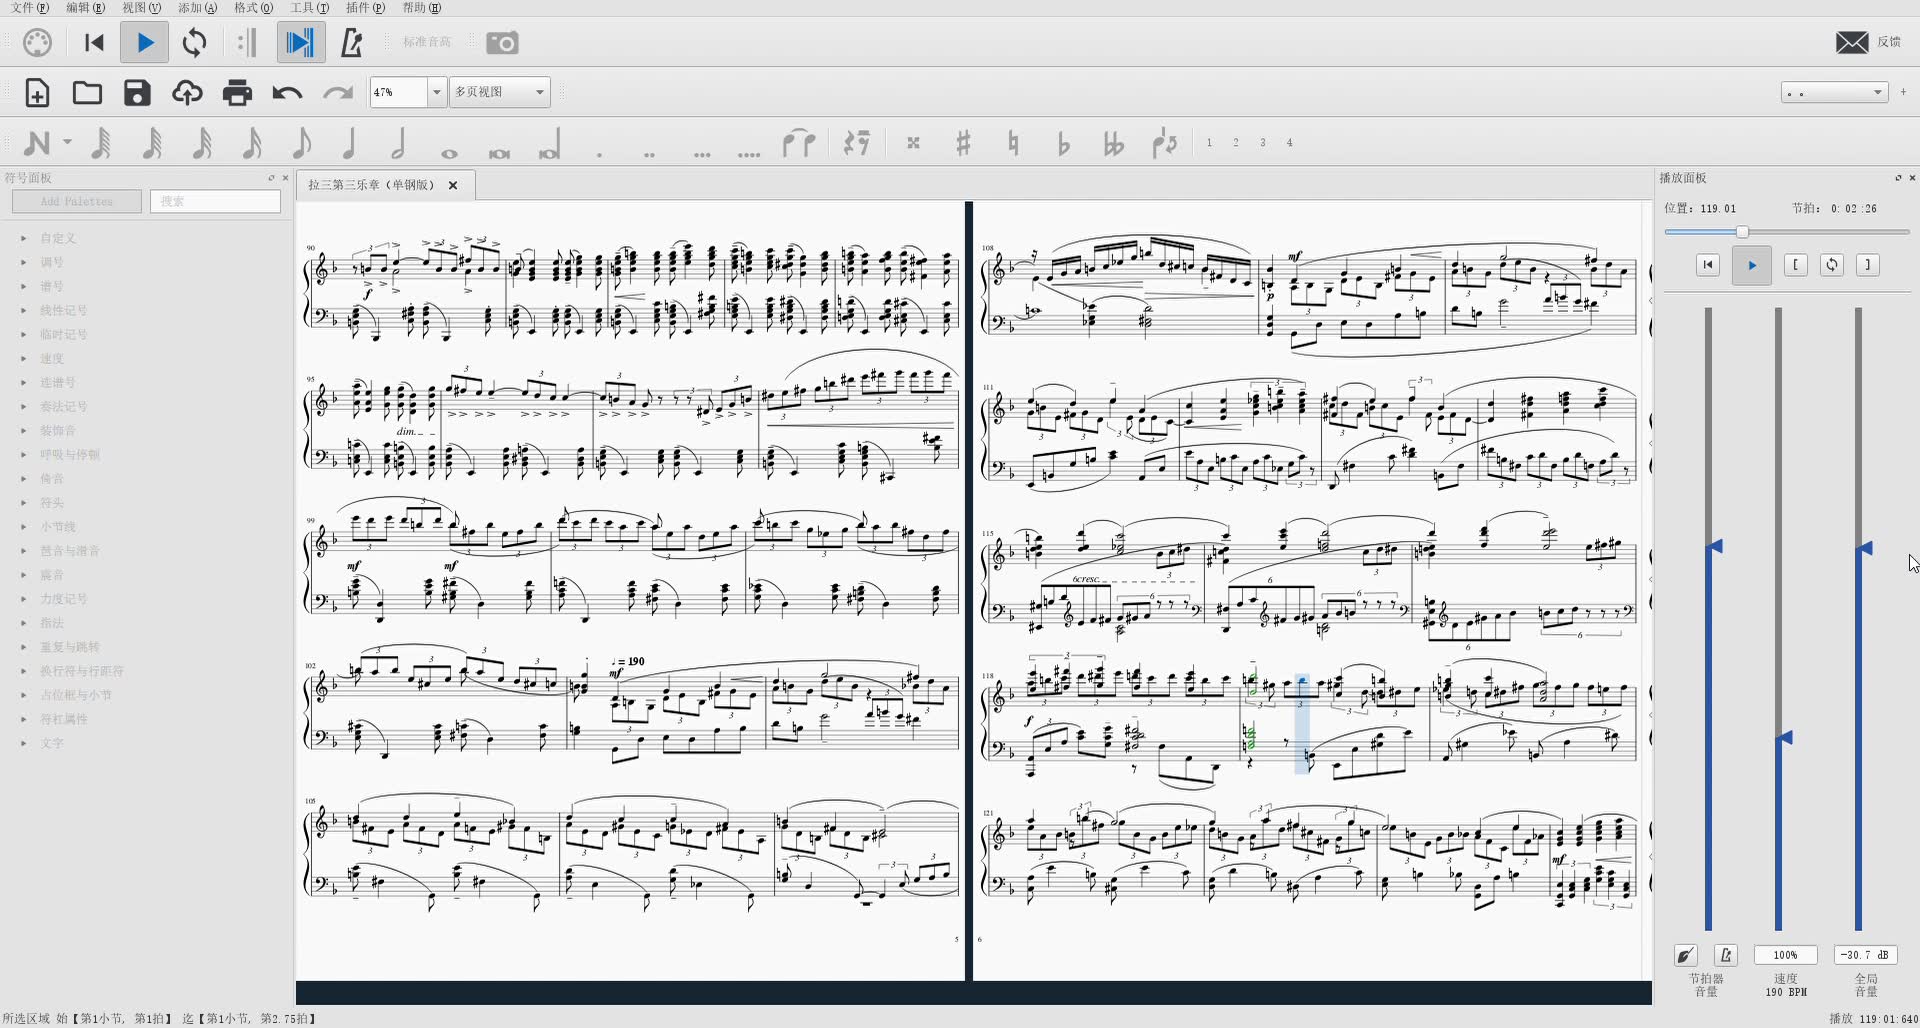Flip note stem direction
Image resolution: width=1920 pixels, height=1028 pixels.
1165,144
